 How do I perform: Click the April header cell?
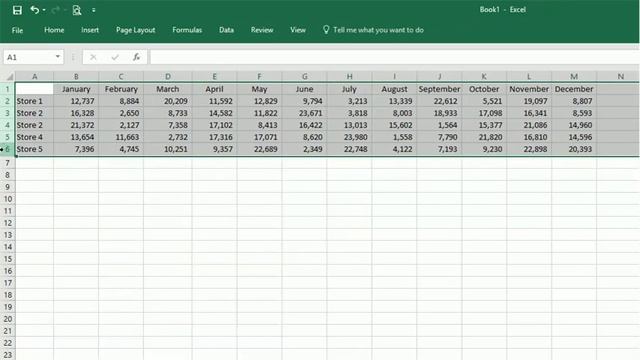(214, 89)
